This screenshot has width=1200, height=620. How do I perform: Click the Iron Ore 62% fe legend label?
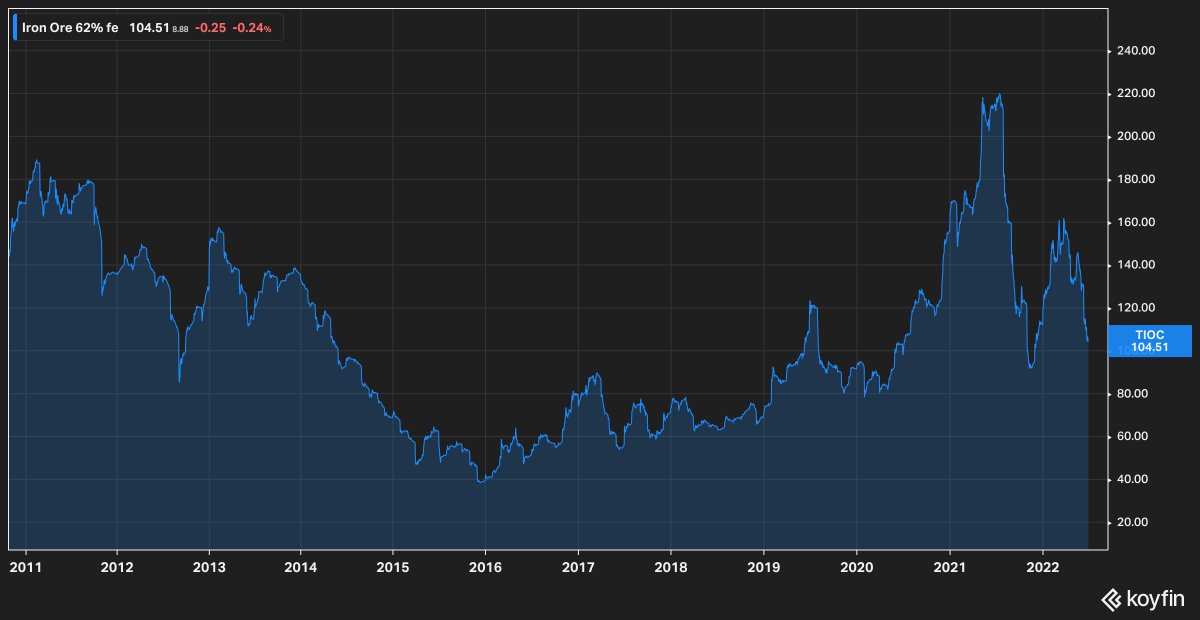point(70,28)
